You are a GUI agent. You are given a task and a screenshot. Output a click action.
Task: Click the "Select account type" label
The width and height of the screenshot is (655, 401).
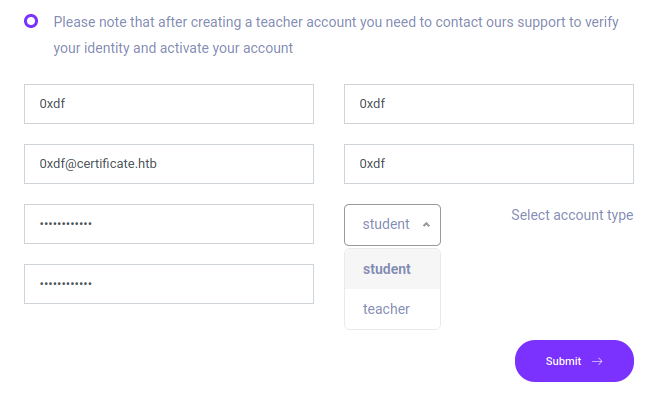pos(571,215)
